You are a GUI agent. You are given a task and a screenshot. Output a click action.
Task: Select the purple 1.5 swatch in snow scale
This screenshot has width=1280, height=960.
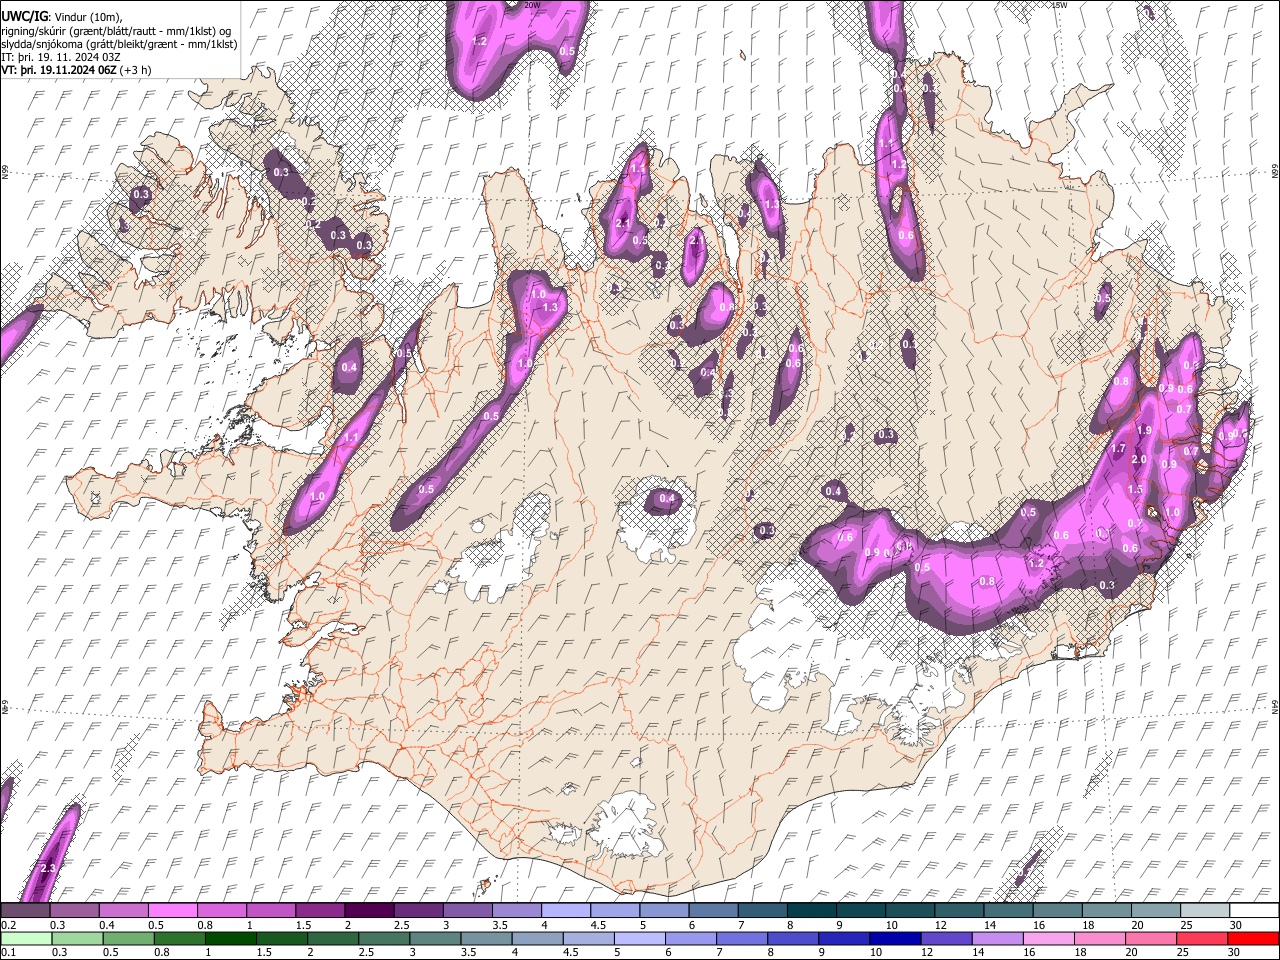point(320,910)
